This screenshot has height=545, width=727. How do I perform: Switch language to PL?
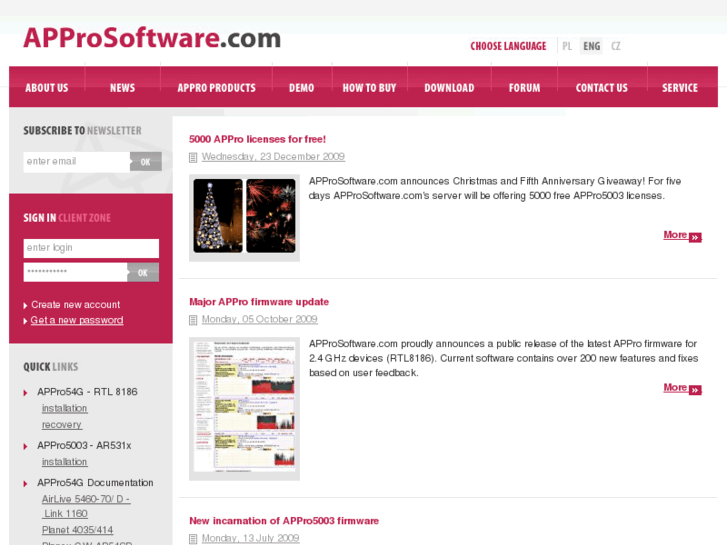tap(567, 46)
